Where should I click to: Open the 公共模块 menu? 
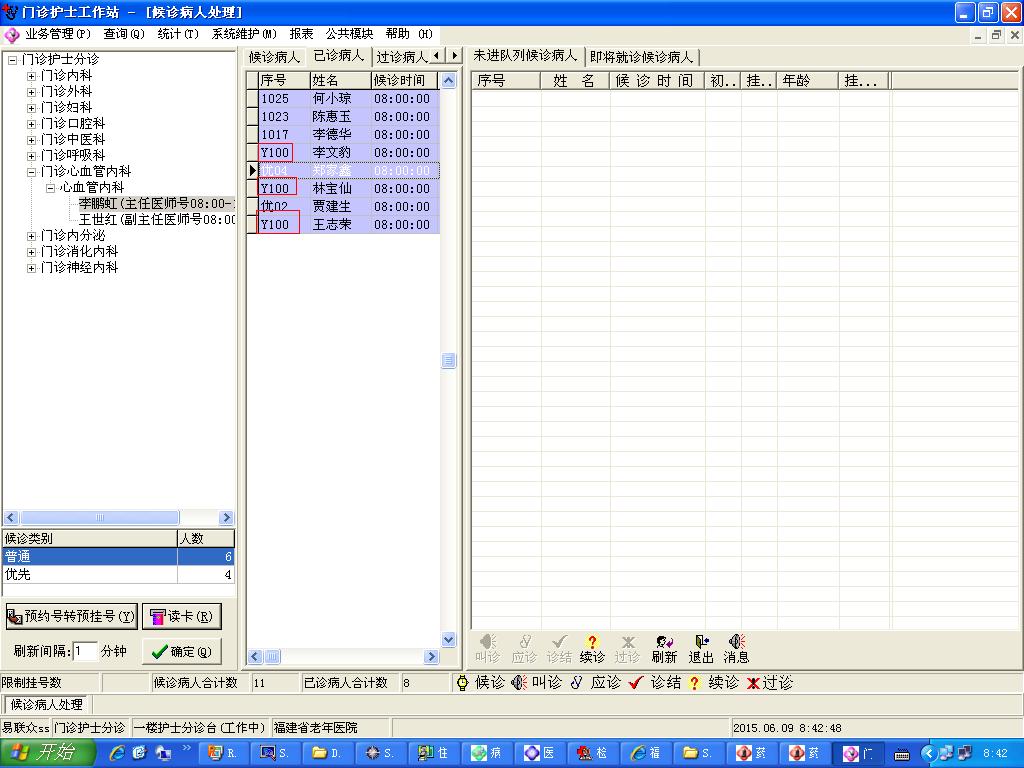349,34
